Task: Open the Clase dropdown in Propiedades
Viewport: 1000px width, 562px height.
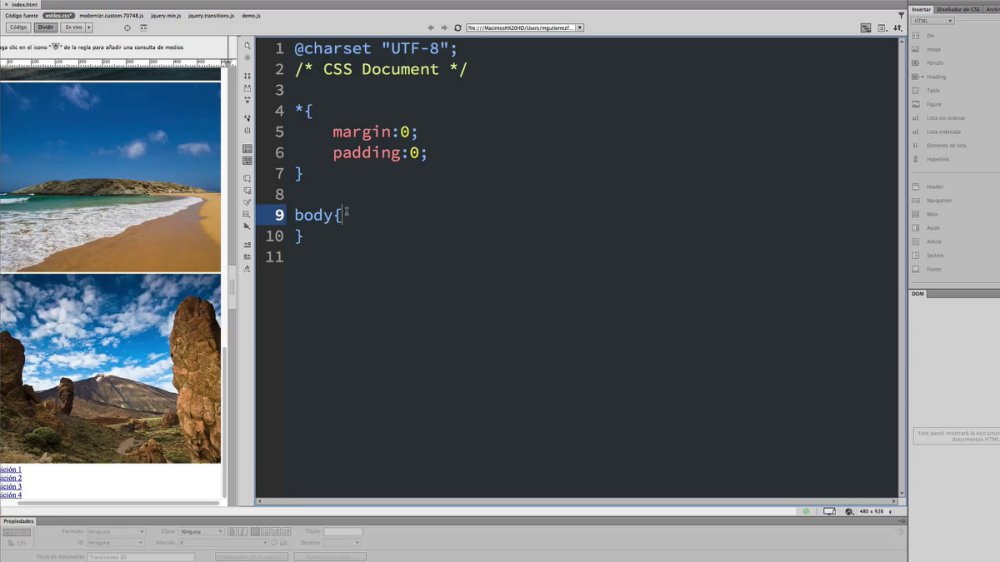Action: (x=201, y=531)
